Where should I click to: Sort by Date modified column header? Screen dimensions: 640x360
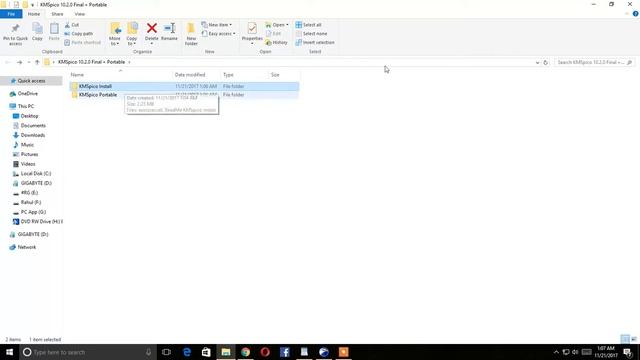(x=196, y=75)
